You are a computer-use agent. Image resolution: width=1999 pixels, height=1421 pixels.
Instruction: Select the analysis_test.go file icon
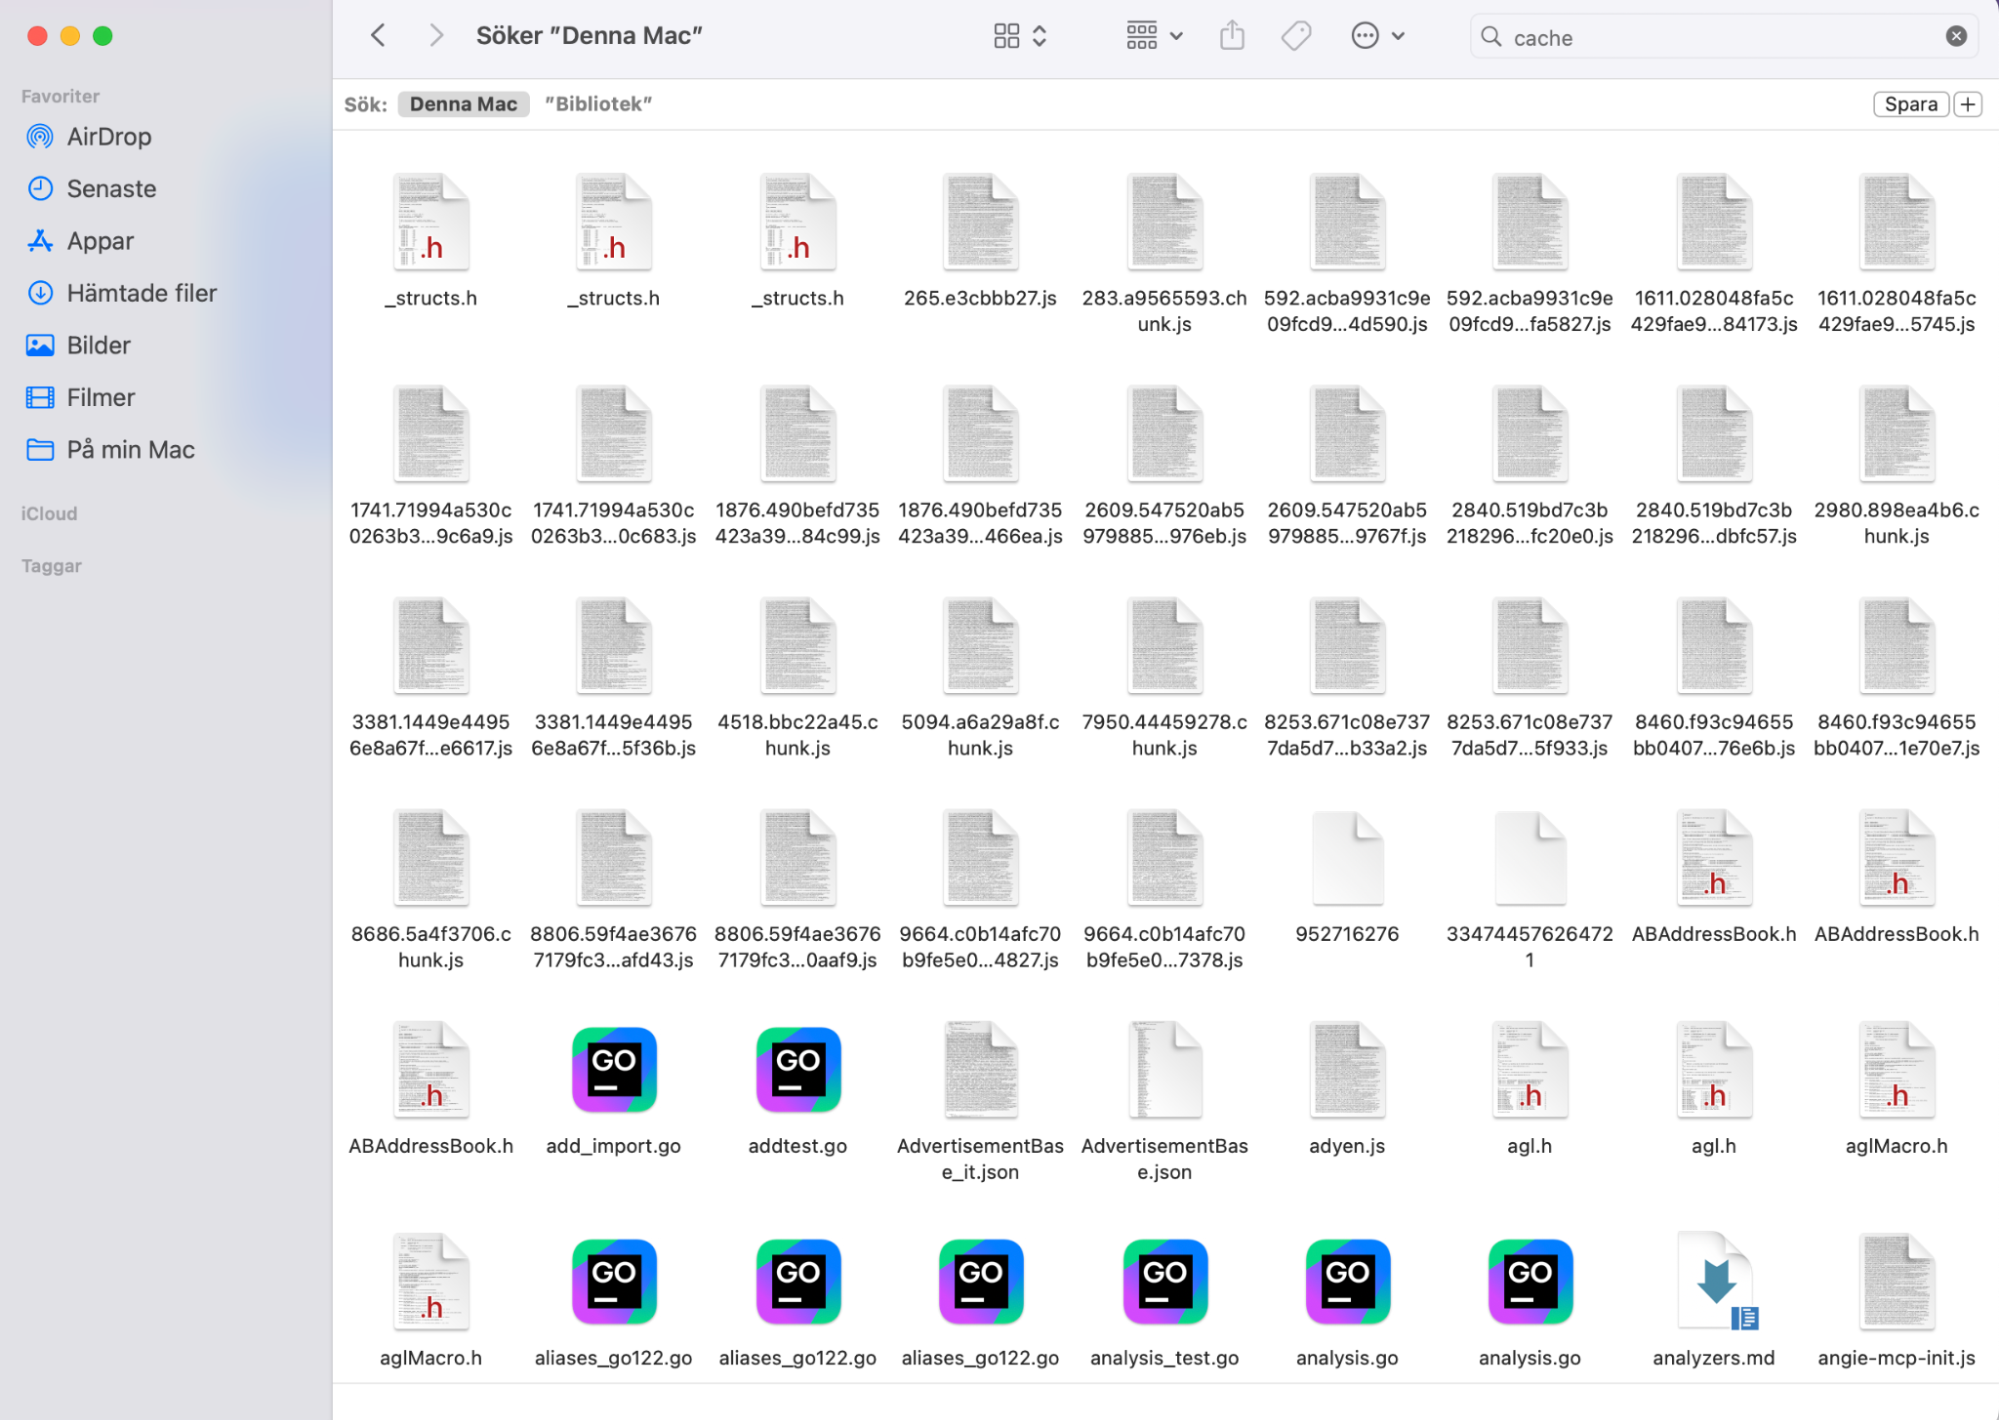click(1165, 1282)
